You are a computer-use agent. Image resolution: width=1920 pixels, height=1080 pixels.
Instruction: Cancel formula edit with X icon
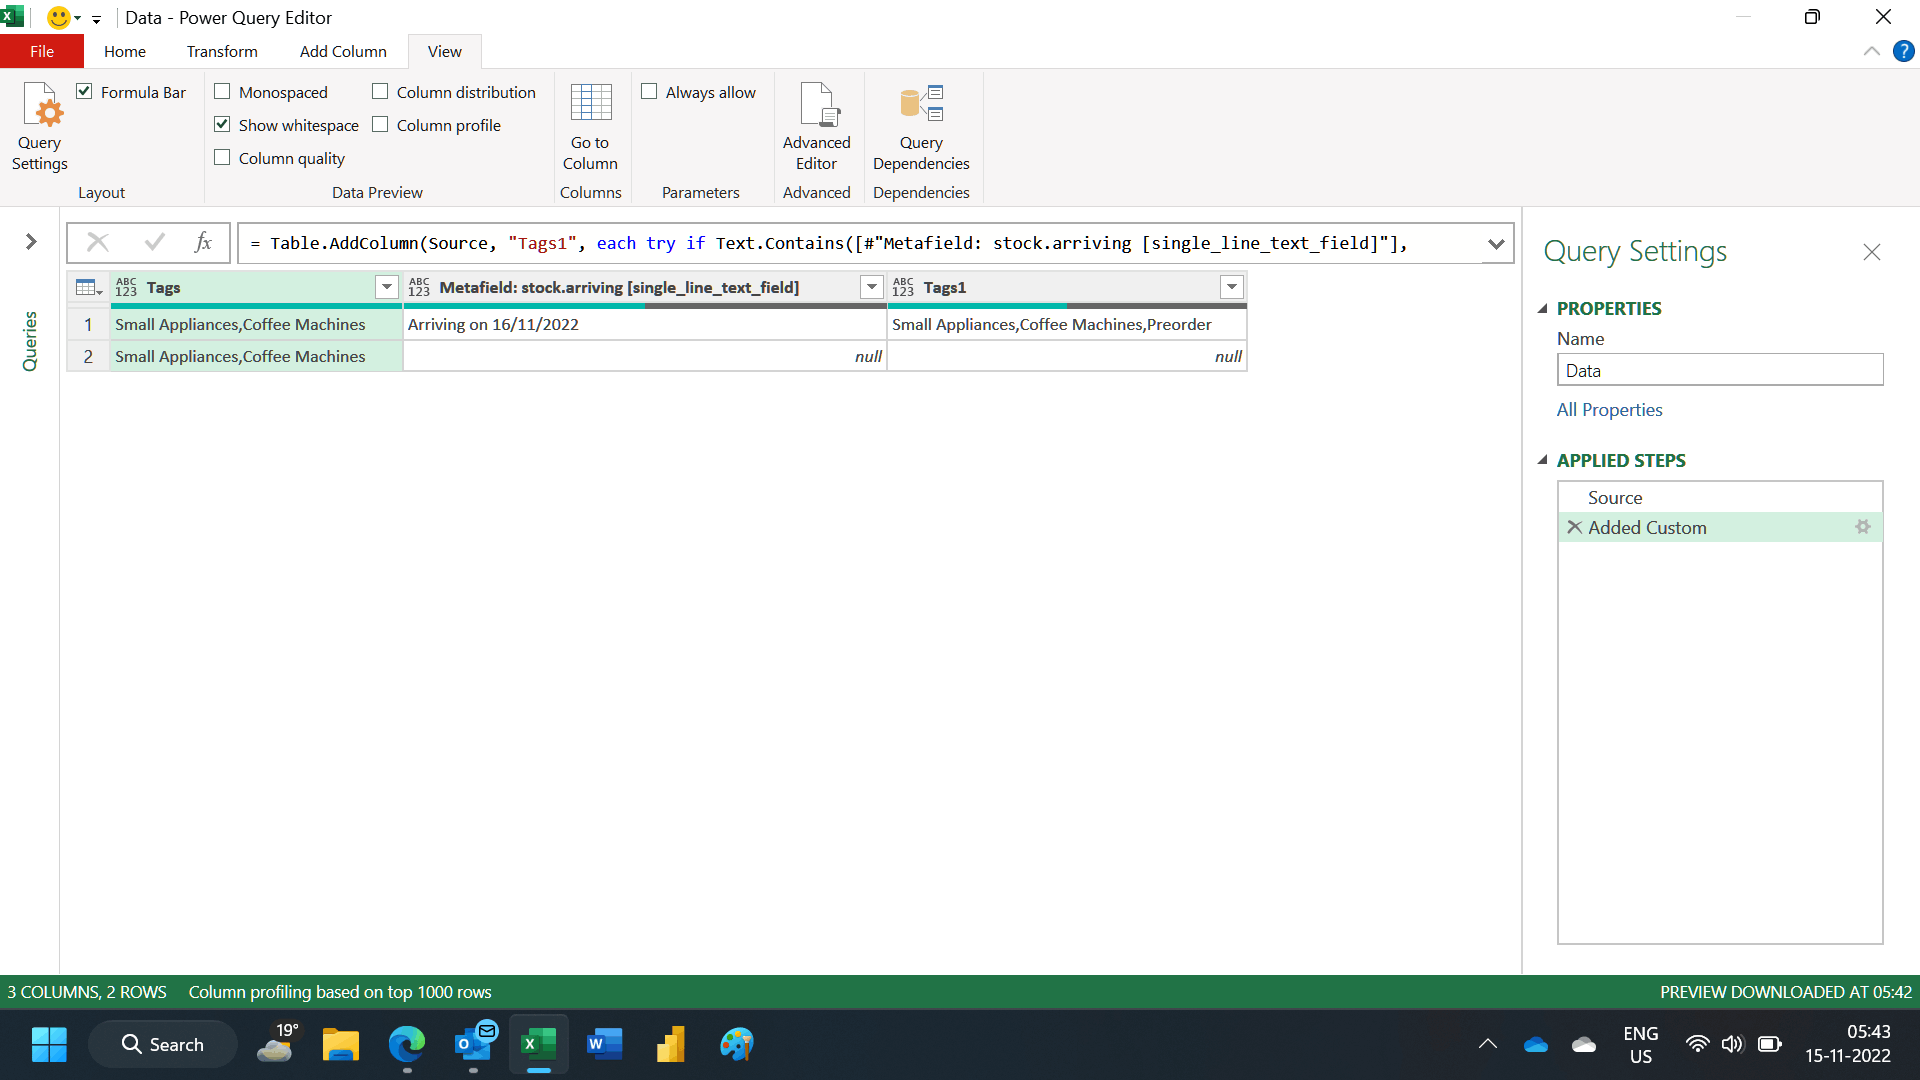pos(98,242)
